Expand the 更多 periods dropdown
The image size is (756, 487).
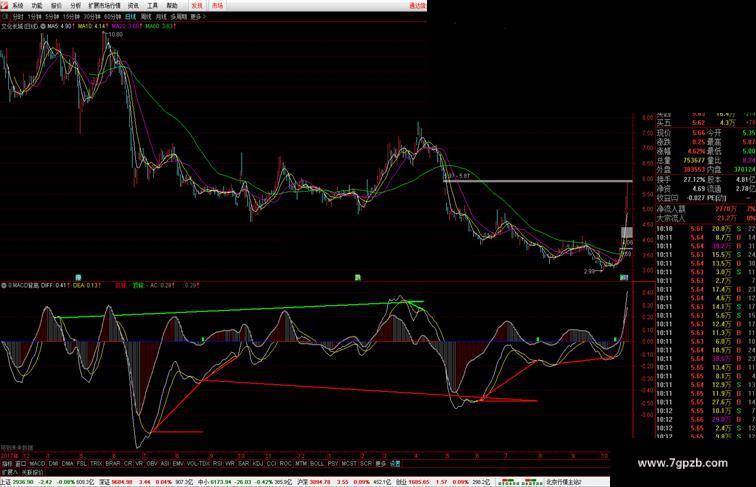[x=197, y=16]
